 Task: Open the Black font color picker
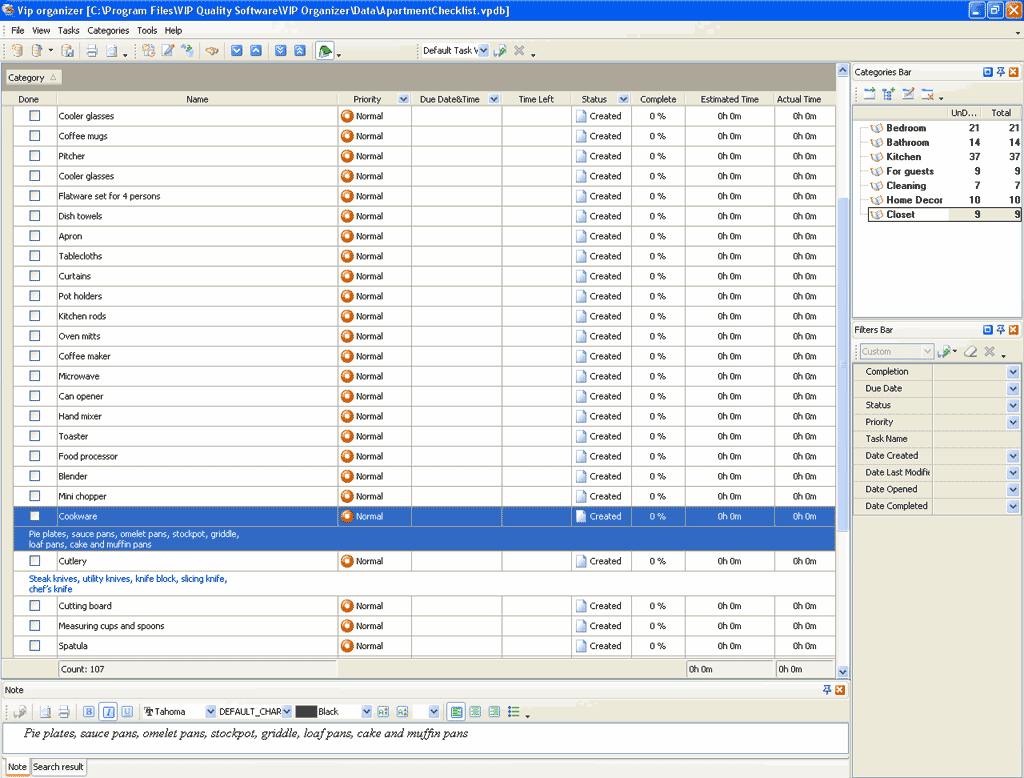(366, 712)
